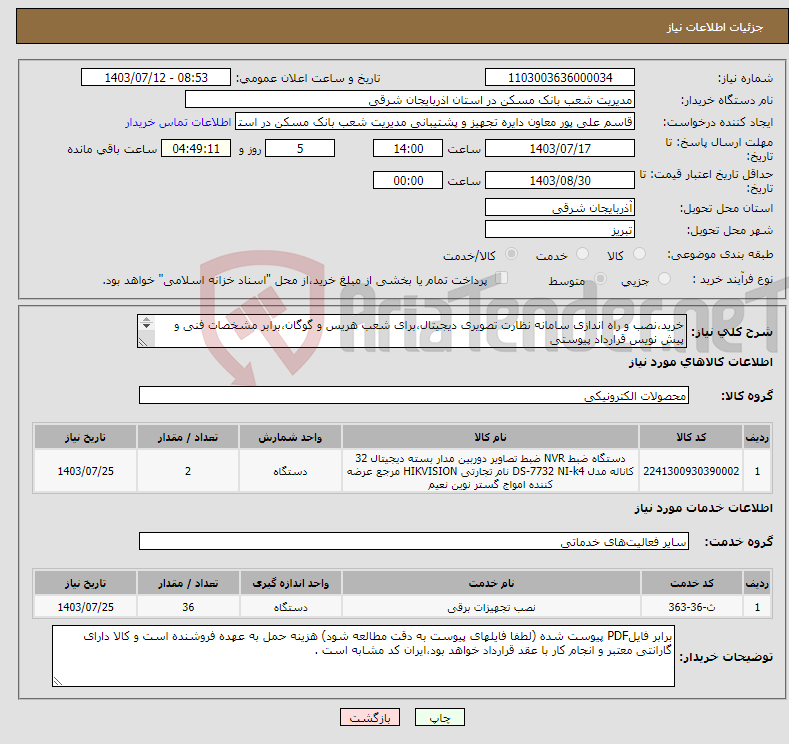Toggle the اسناد خزانه اسلامی payment checkbox

(x=502, y=278)
